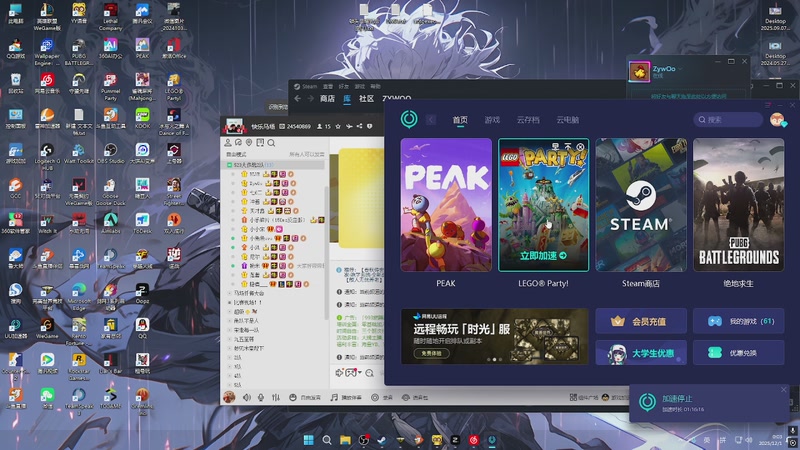The image size is (800, 450).
Task: Open the OBS Studio desktop shortcut
Action: [x=110, y=153]
